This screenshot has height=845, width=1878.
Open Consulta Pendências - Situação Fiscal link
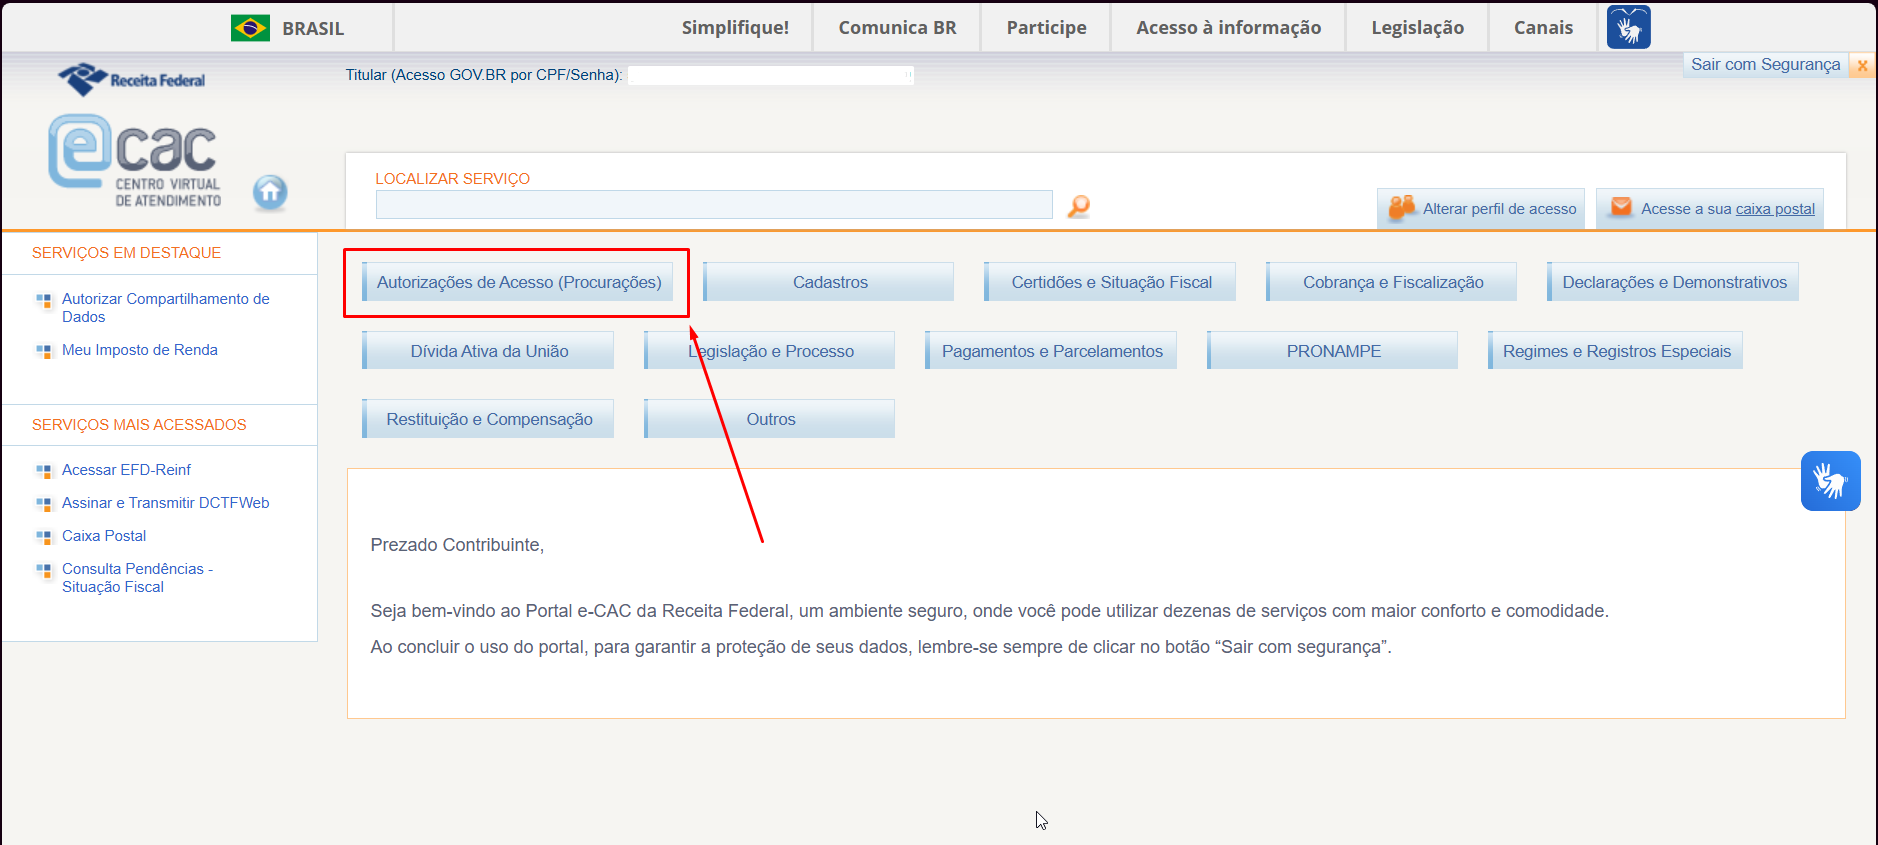(x=137, y=578)
